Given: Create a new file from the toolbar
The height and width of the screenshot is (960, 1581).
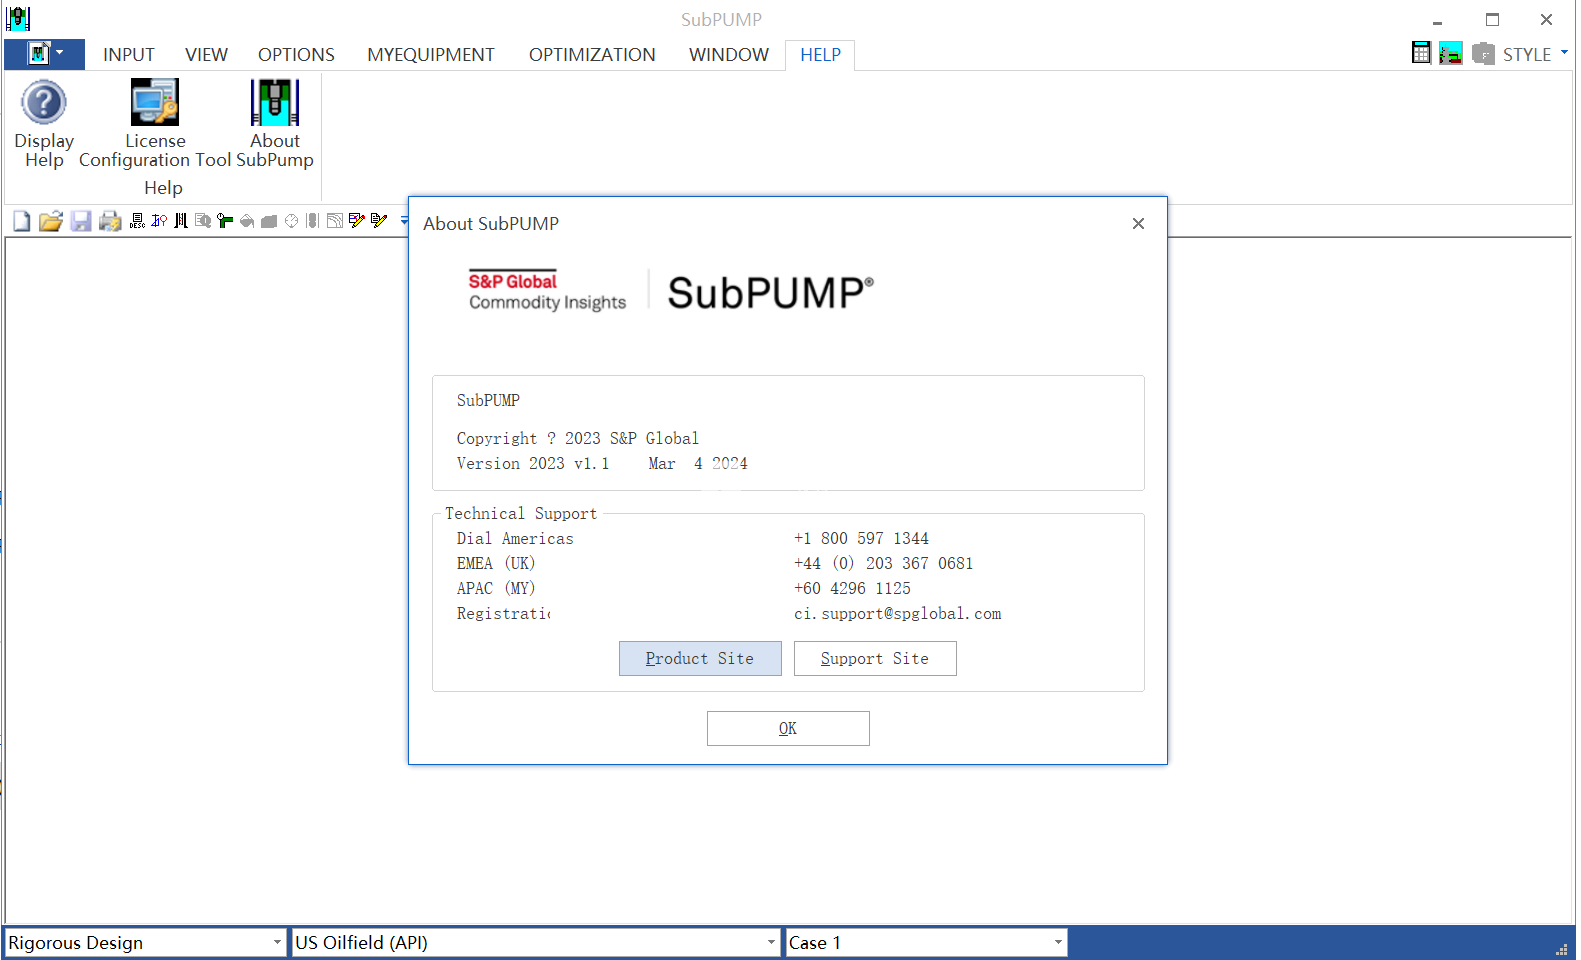Looking at the screenshot, I should 22,221.
